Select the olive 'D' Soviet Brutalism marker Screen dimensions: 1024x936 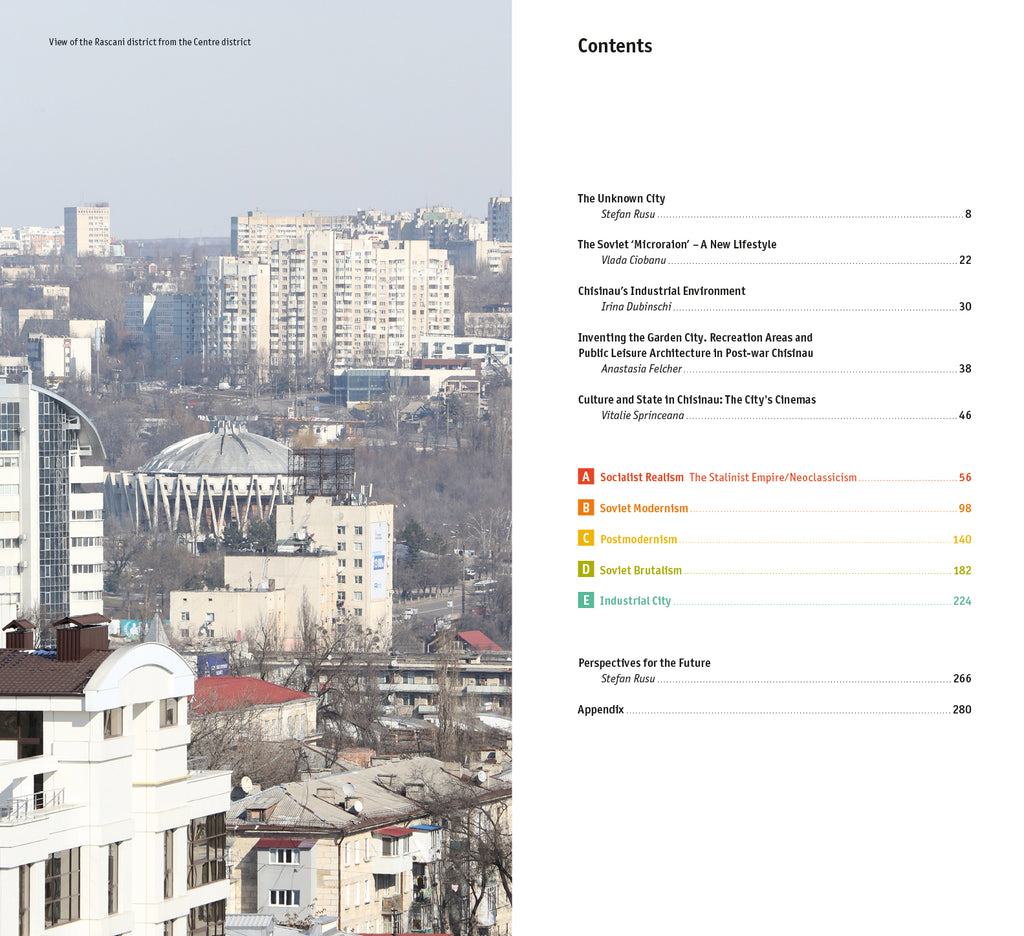click(585, 570)
